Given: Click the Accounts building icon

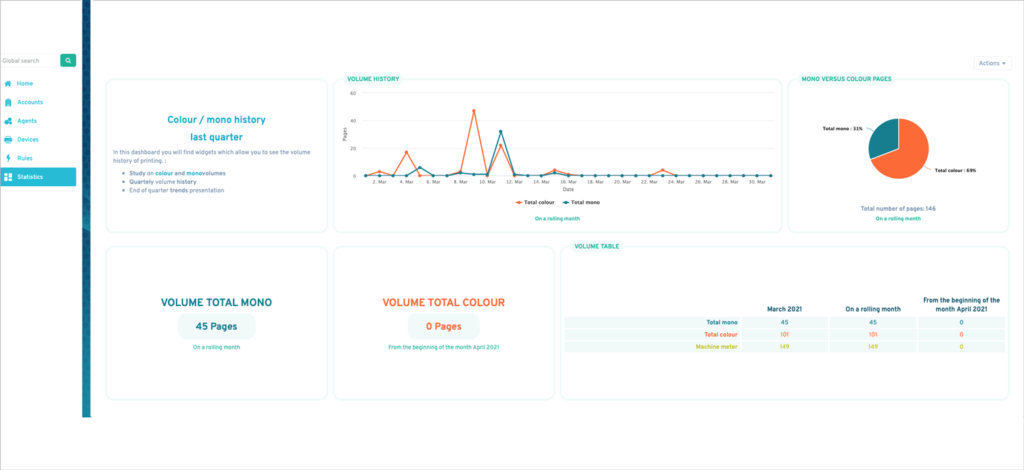Looking at the screenshot, I should [8, 102].
